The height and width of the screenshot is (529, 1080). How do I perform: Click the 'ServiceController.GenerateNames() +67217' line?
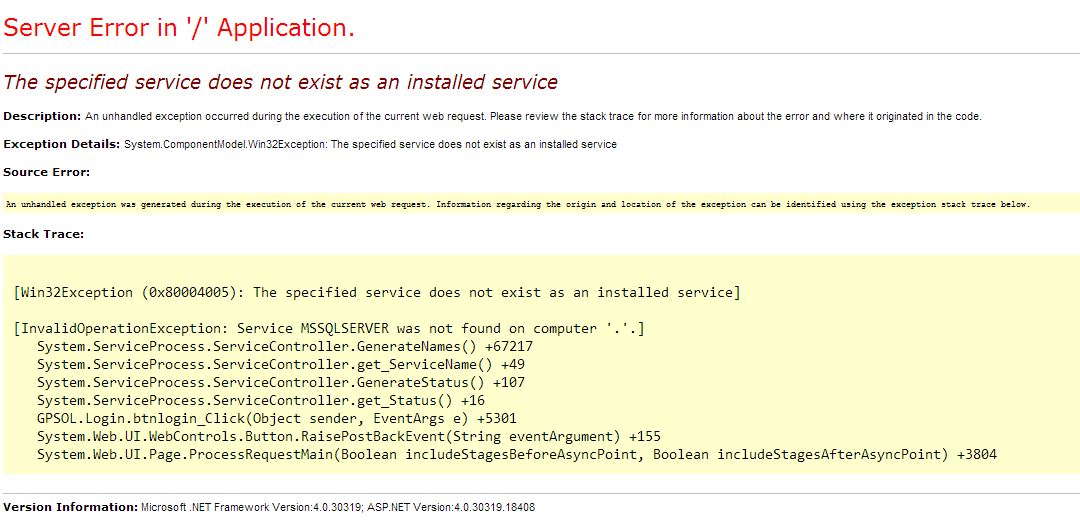285,346
